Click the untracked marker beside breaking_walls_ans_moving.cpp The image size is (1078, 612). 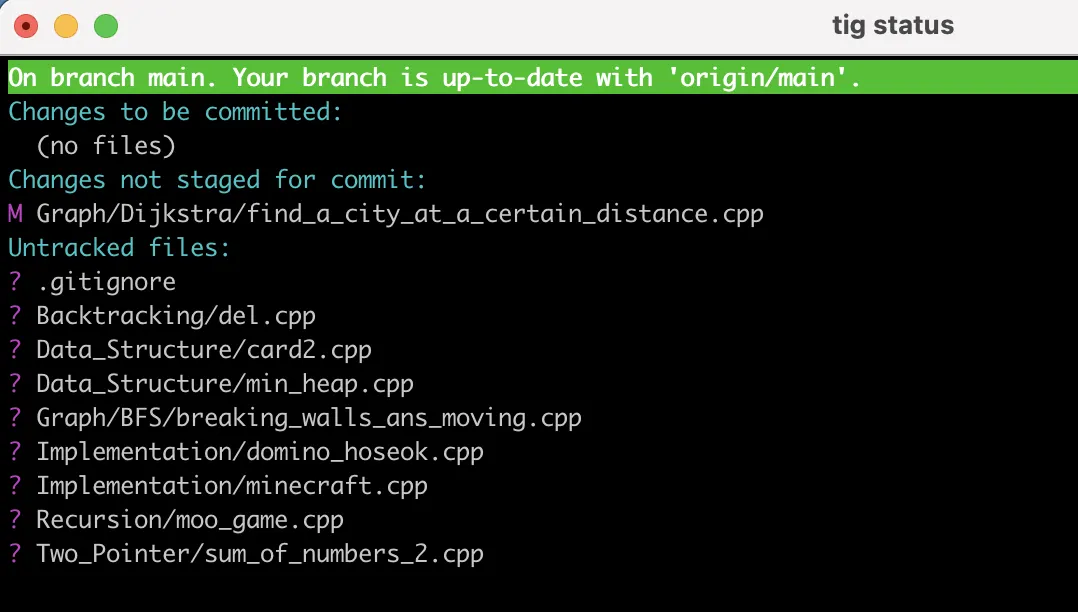pos(15,417)
